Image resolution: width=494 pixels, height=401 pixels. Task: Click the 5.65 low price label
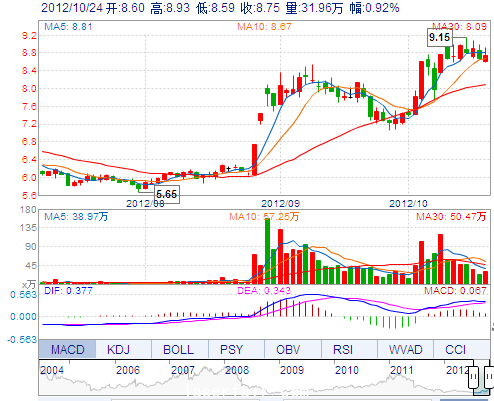tap(167, 194)
